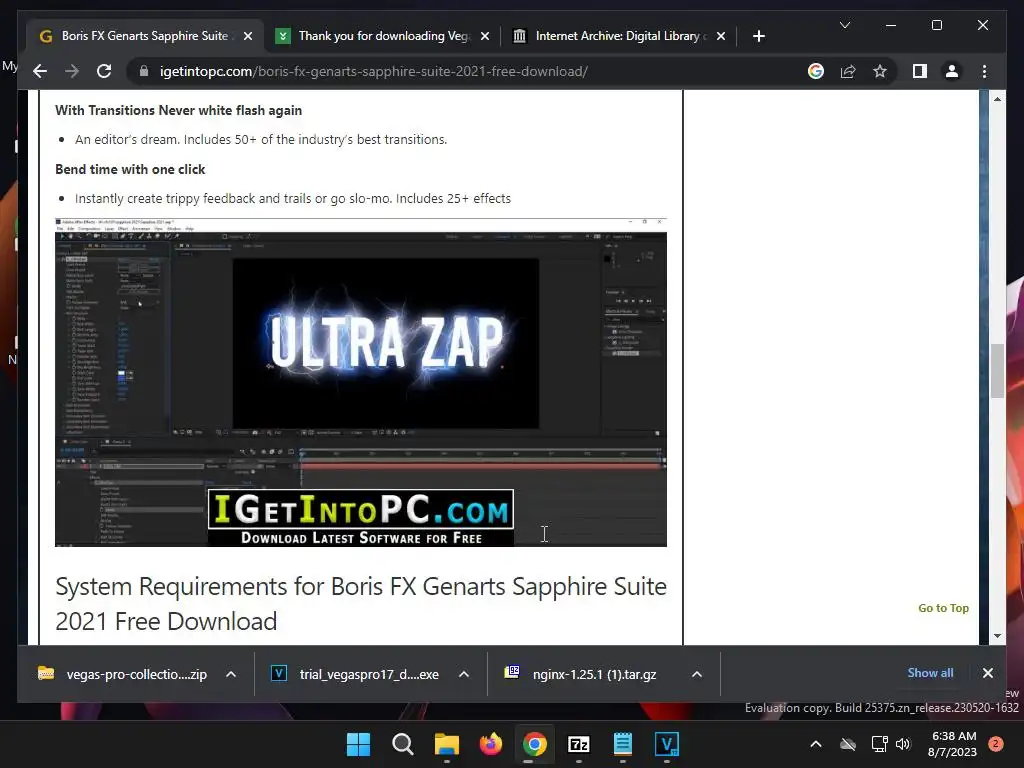Image resolution: width=1024 pixels, height=768 pixels.
Task: Bookmark this page with star
Action: (880, 71)
